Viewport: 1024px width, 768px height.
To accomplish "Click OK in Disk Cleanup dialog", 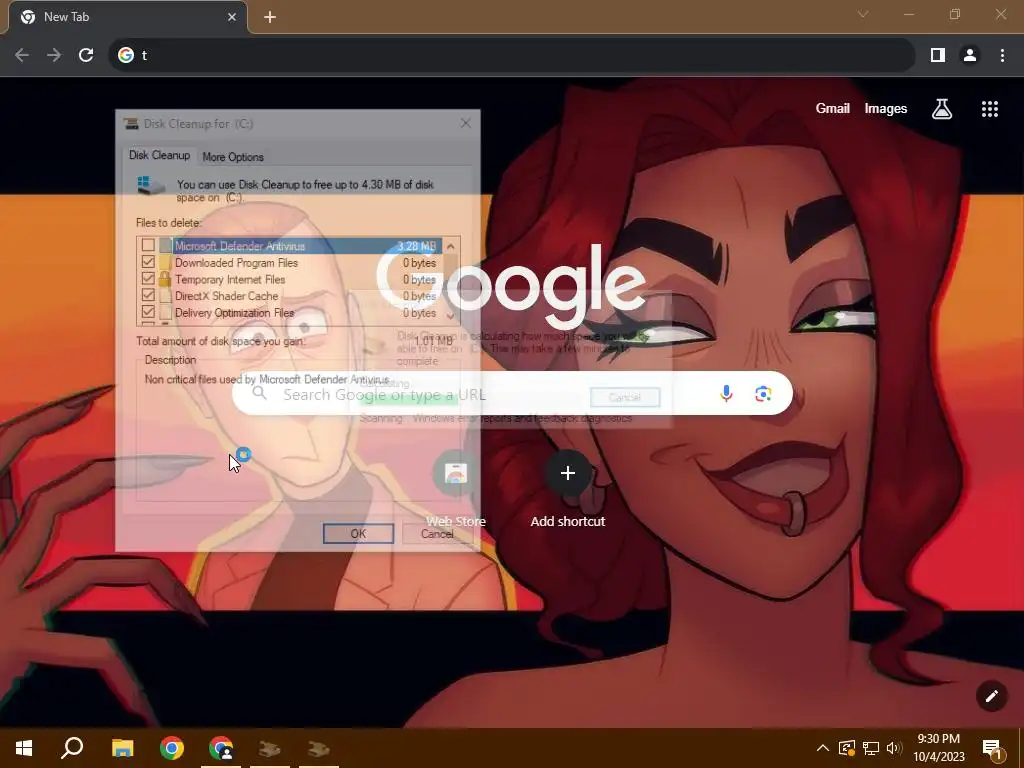I will (x=358, y=534).
